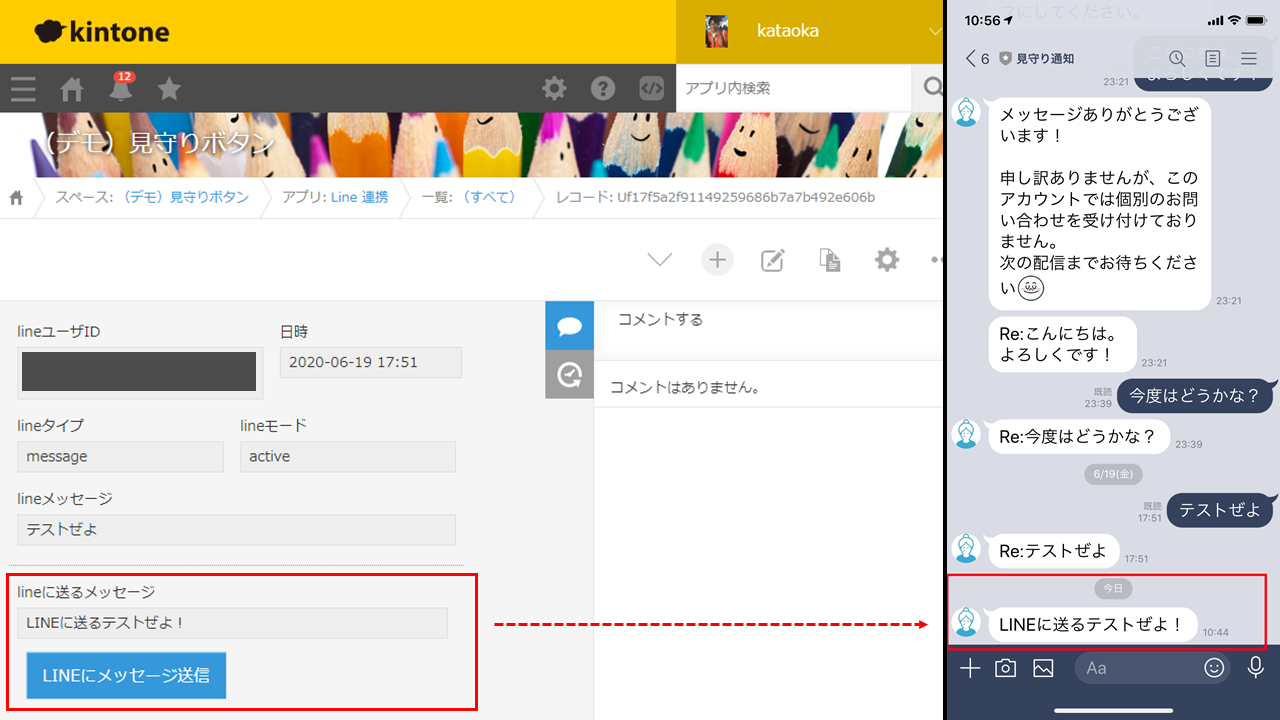Click the lineモード value active
This screenshot has width=1280, height=720.
click(348, 456)
